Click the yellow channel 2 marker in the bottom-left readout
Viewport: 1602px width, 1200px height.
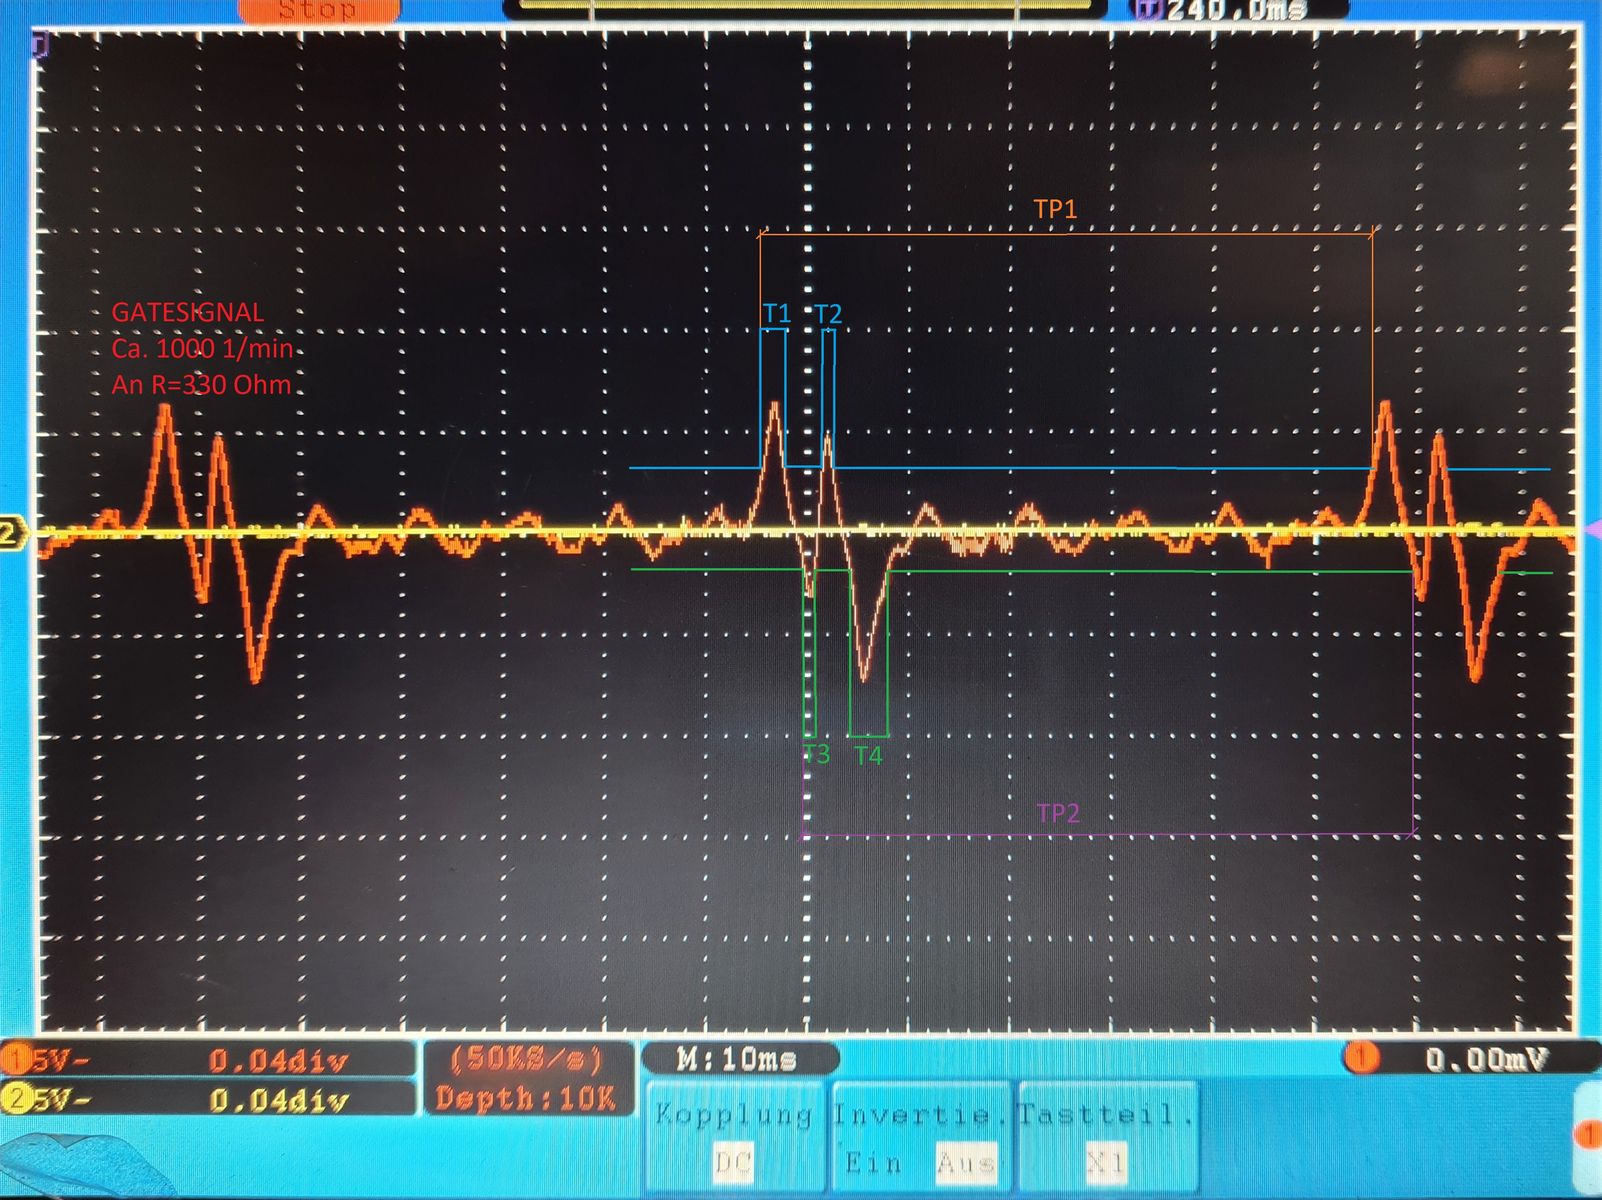point(17,1099)
